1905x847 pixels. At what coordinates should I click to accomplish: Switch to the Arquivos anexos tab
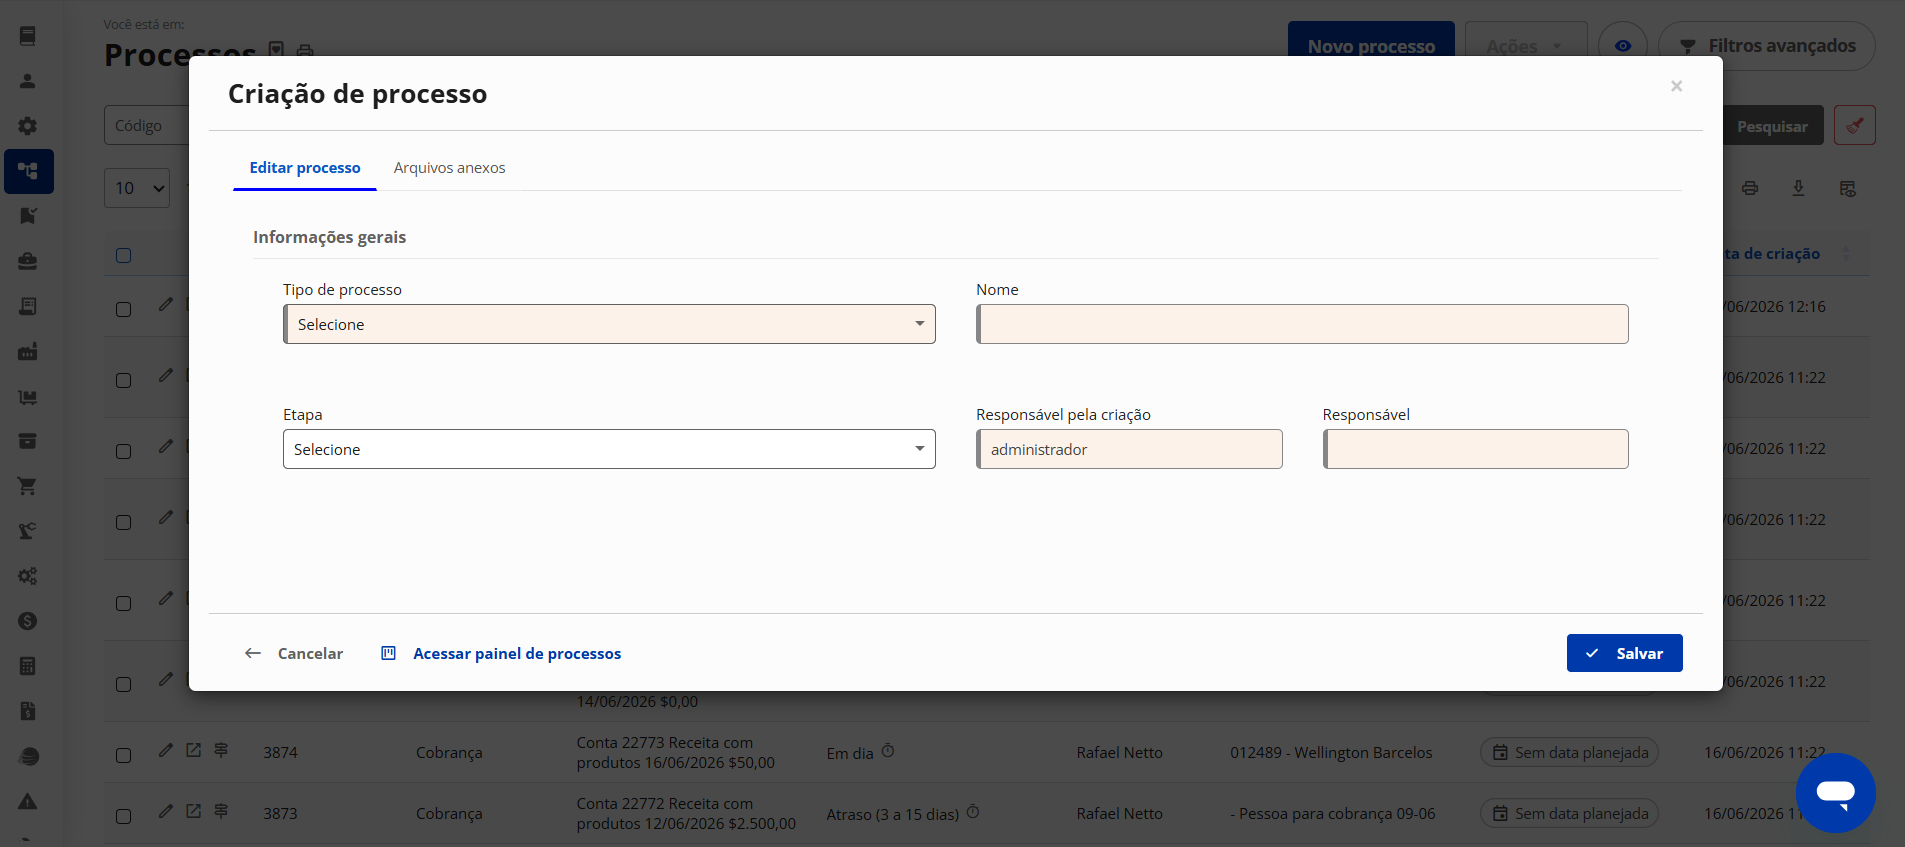(449, 168)
